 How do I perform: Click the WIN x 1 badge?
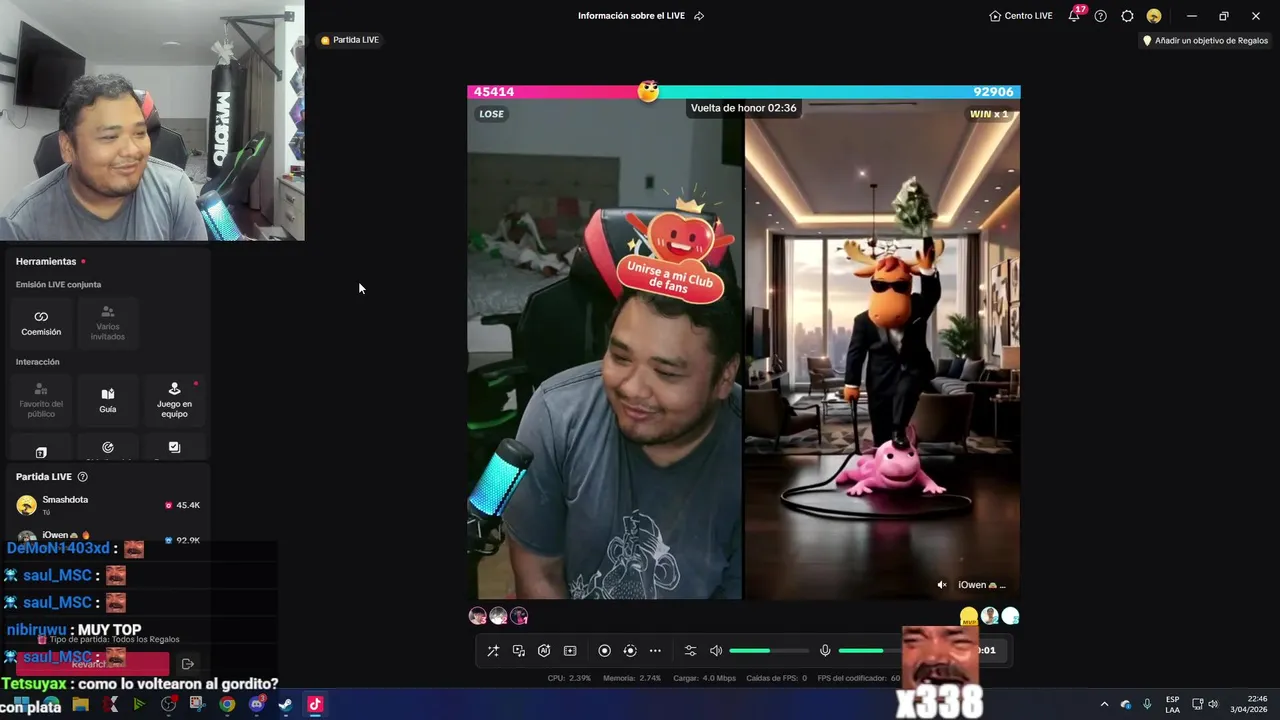click(988, 114)
